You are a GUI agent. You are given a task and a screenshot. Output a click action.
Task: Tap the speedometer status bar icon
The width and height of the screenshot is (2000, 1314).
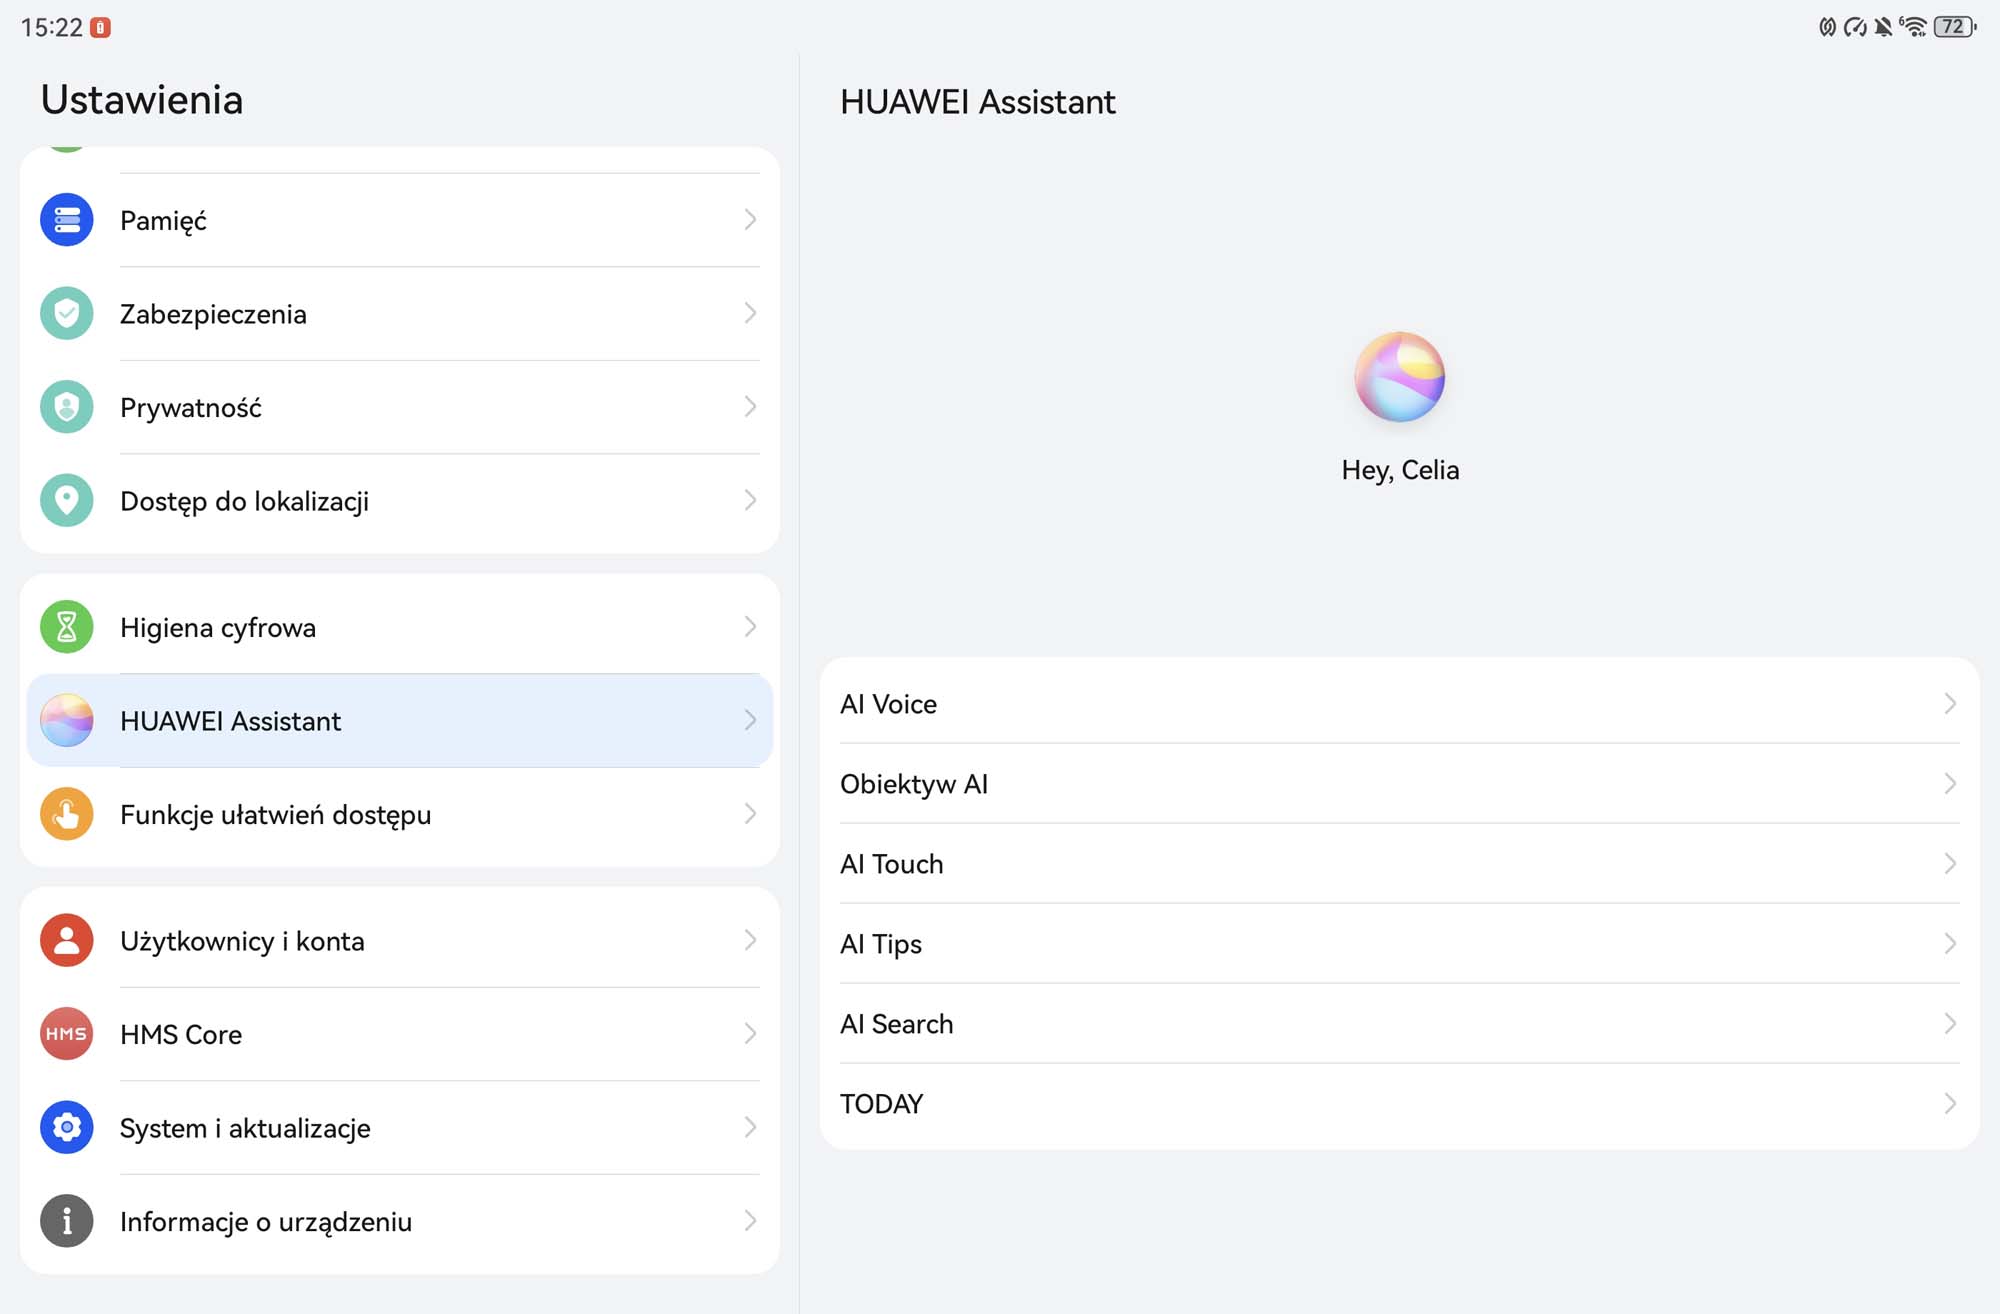point(1856,27)
